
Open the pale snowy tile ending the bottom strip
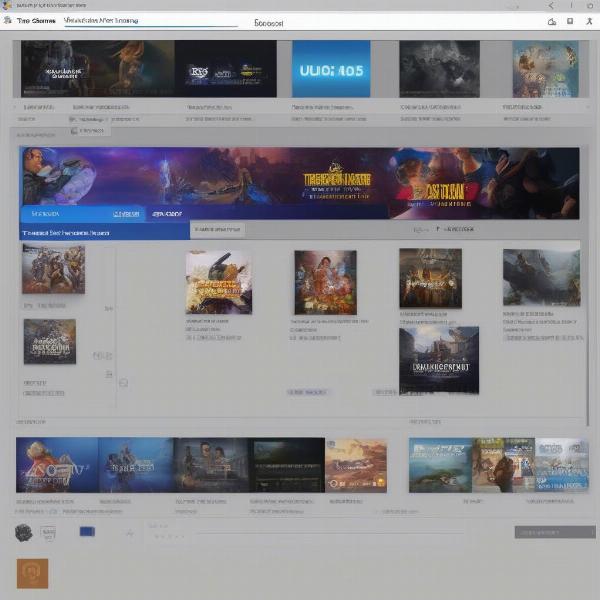(562, 465)
